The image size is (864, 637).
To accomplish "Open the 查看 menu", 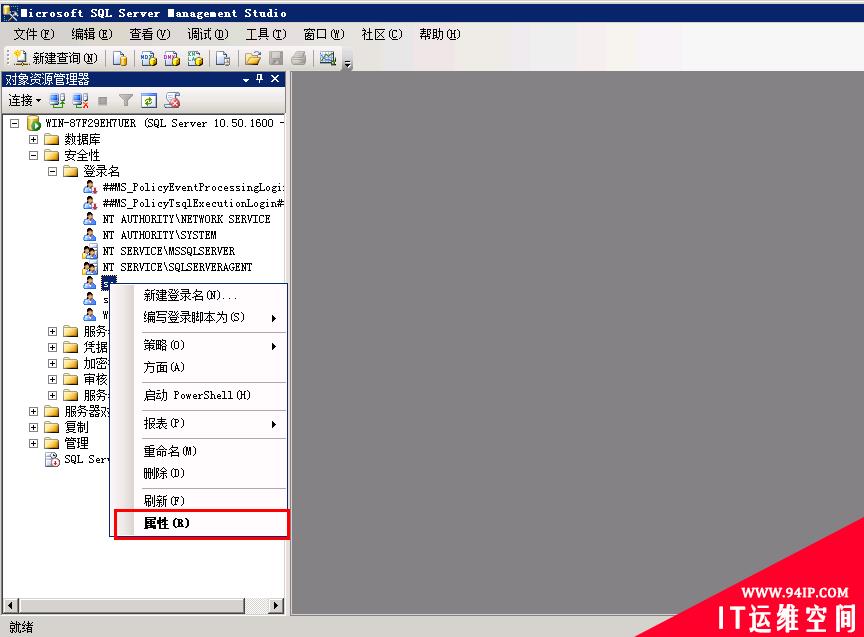I will pos(150,35).
